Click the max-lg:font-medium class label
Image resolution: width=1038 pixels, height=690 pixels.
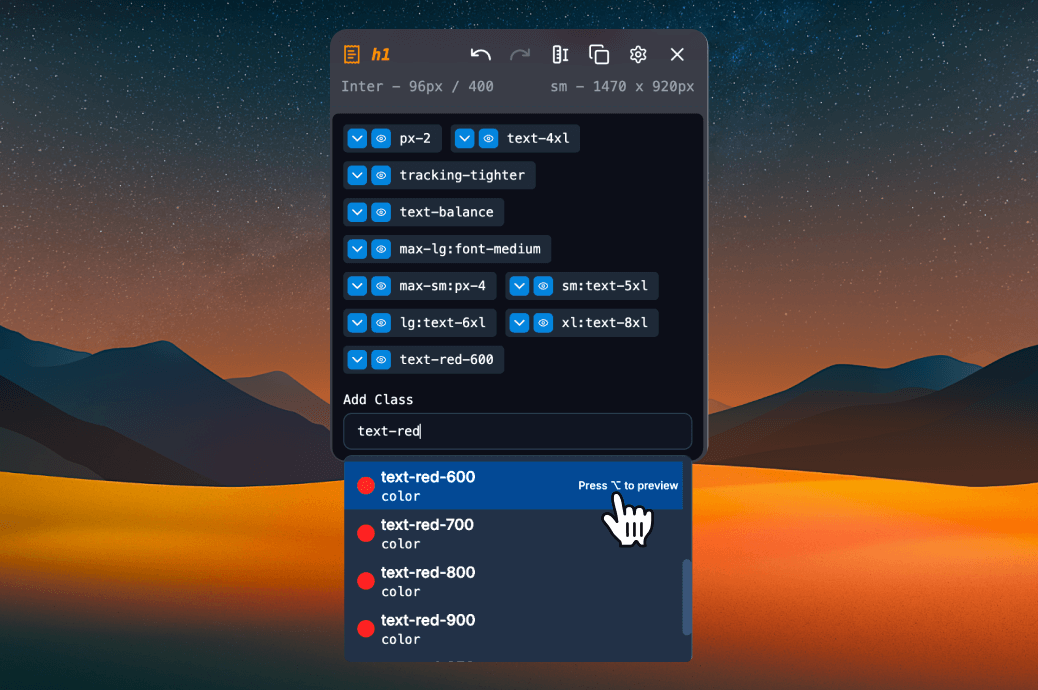(470, 250)
